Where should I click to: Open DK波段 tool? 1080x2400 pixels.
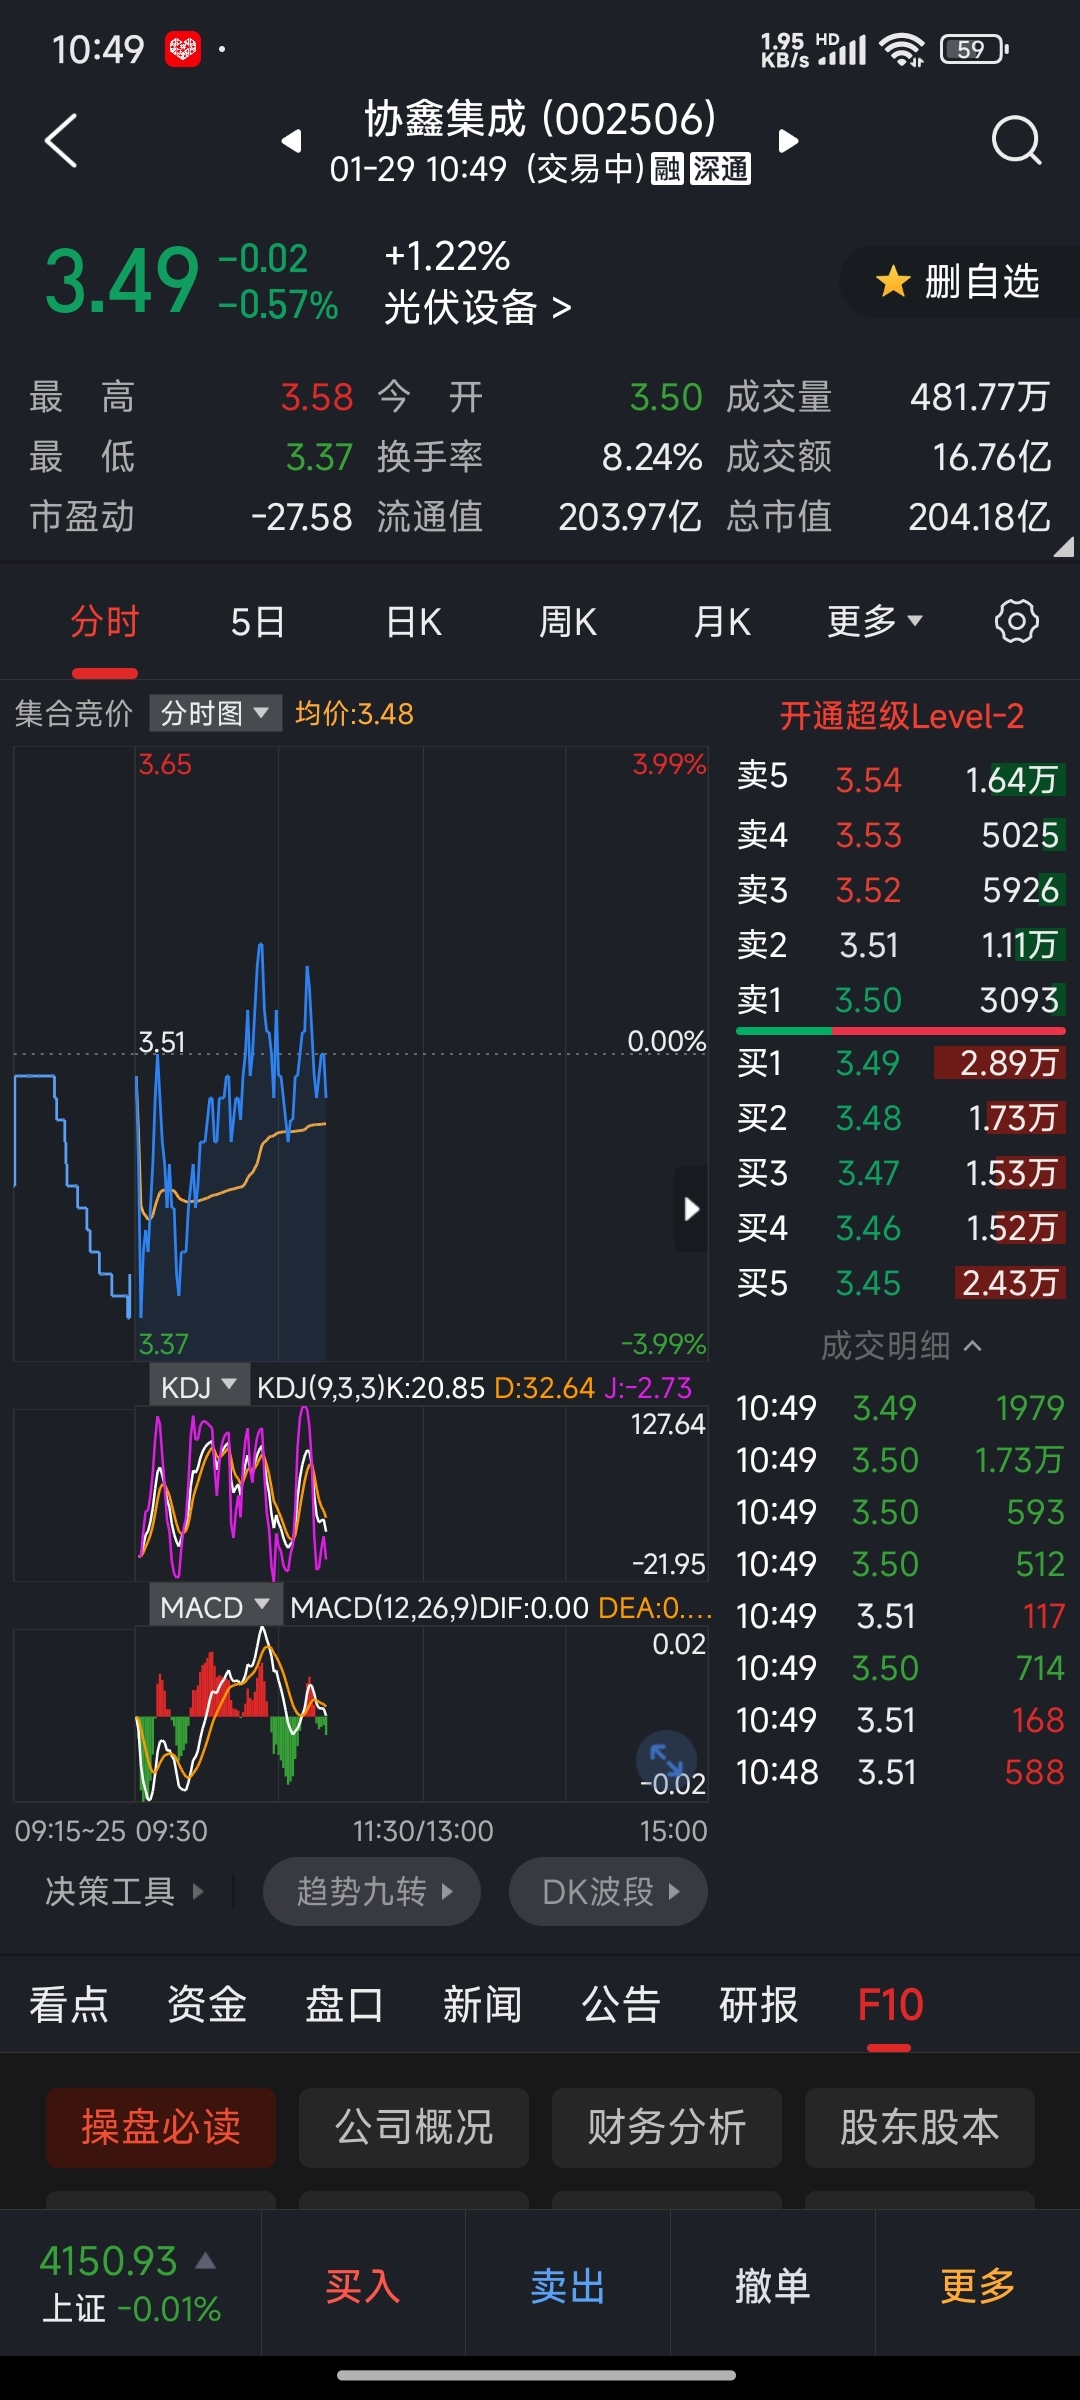(x=608, y=1891)
